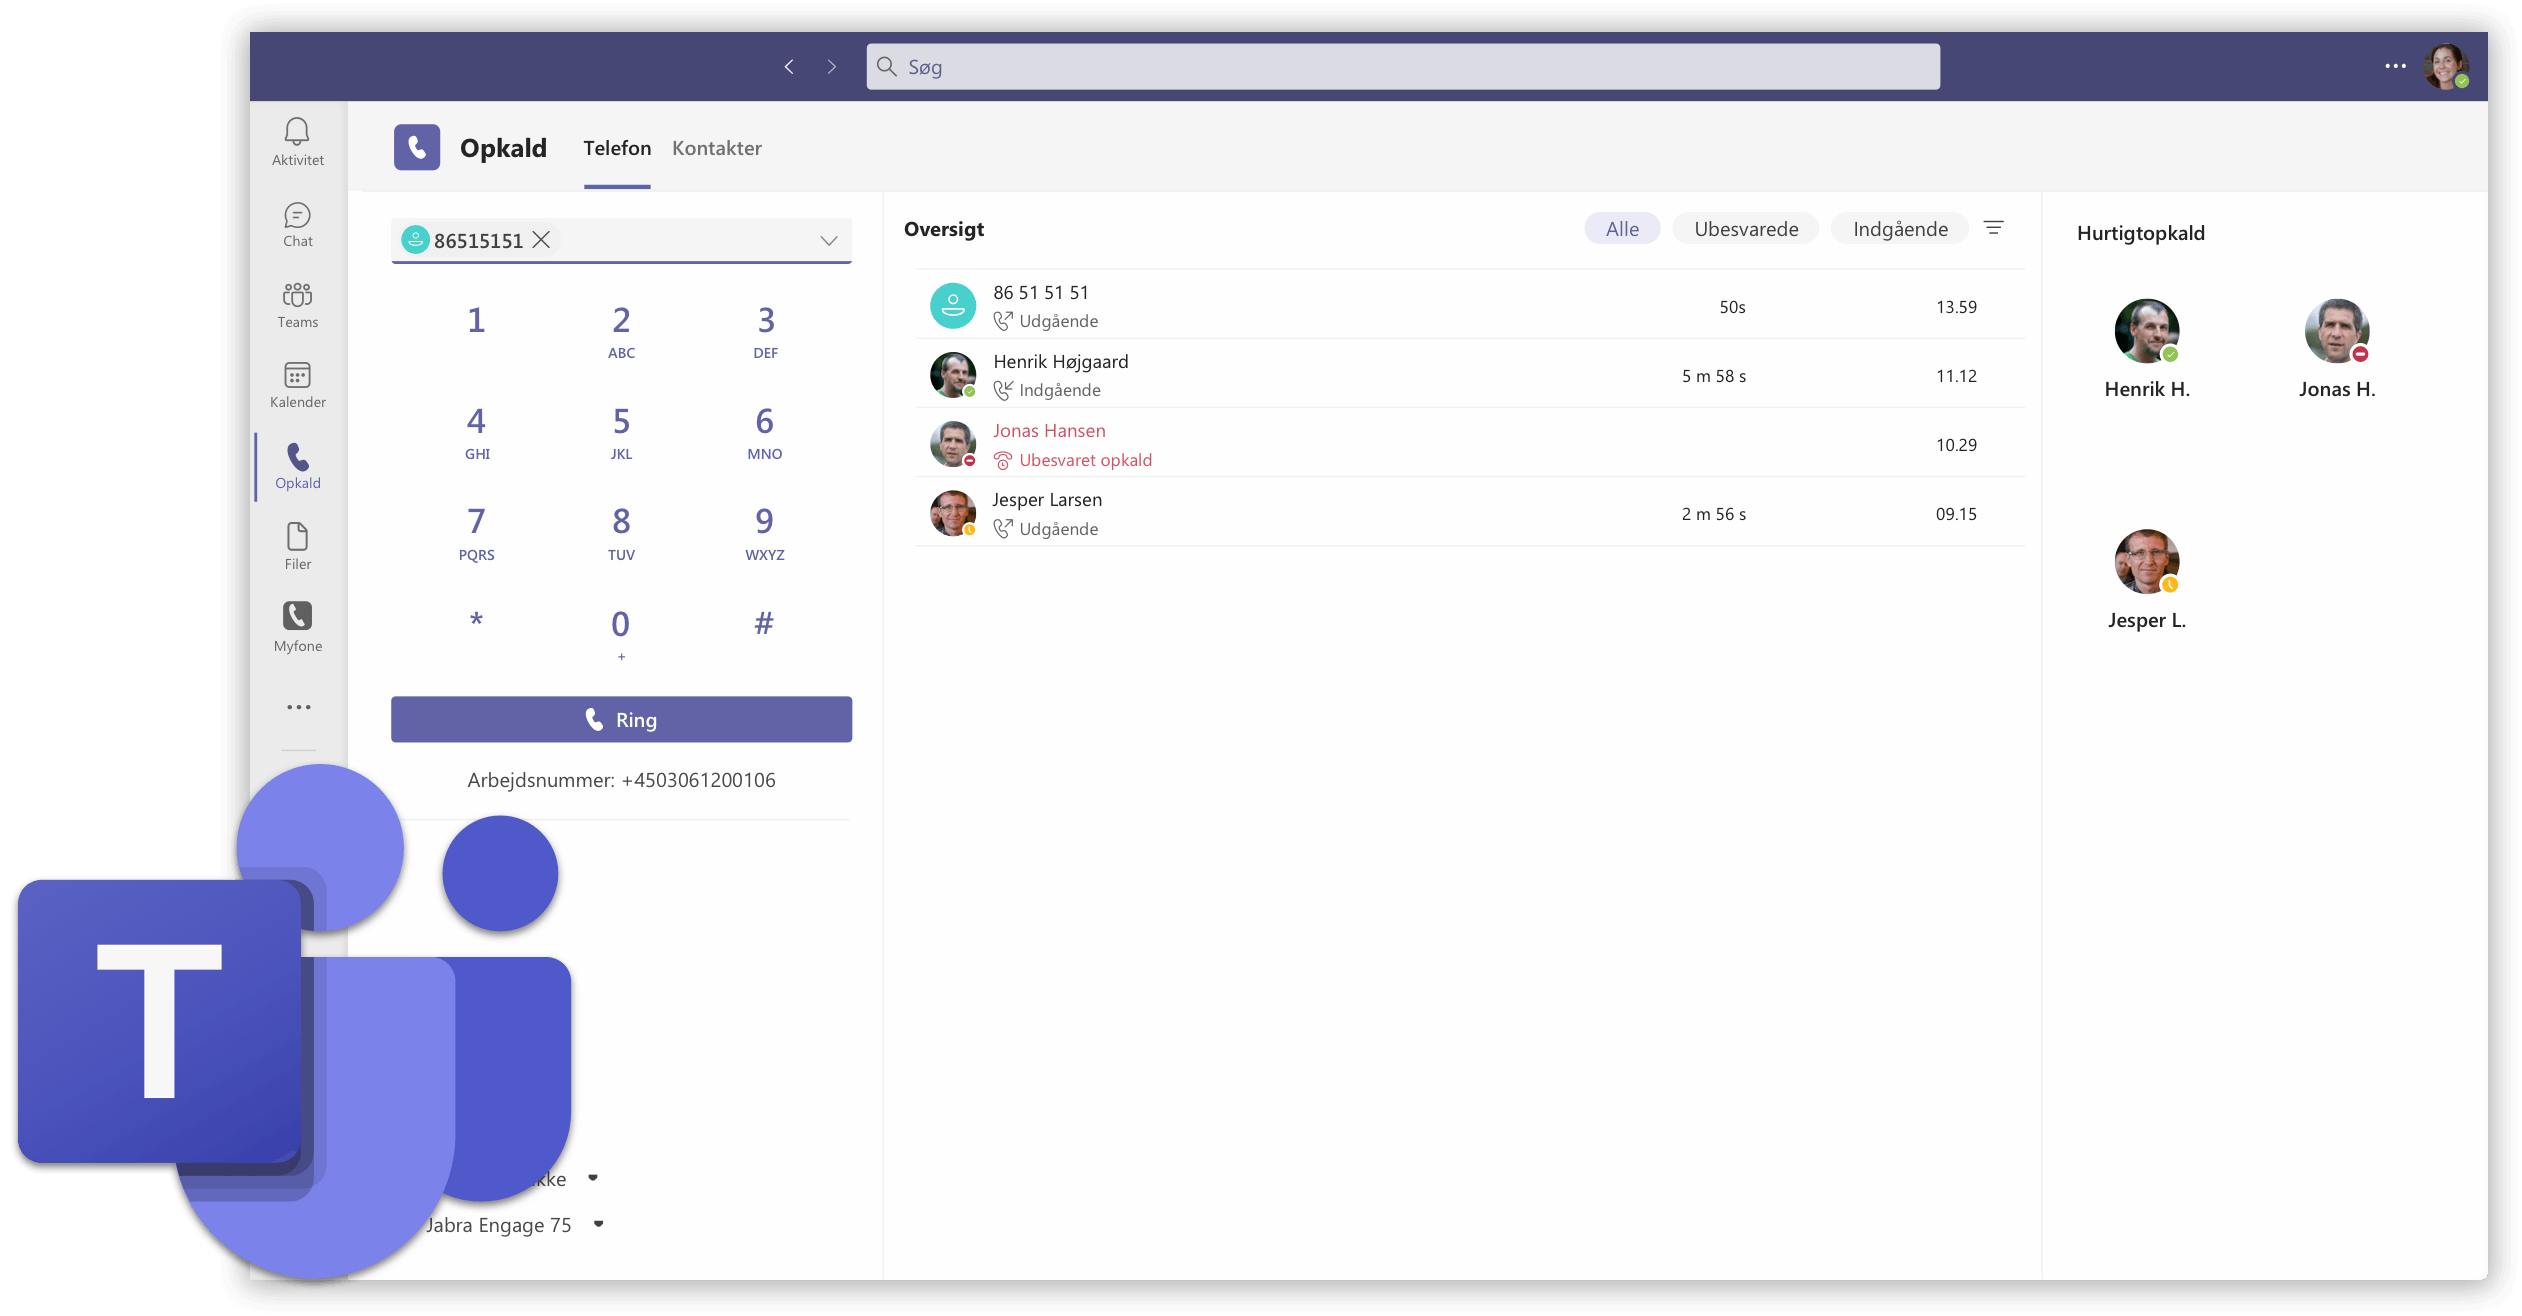Click Henrik Højgaard's avatar in call list

pos(952,375)
